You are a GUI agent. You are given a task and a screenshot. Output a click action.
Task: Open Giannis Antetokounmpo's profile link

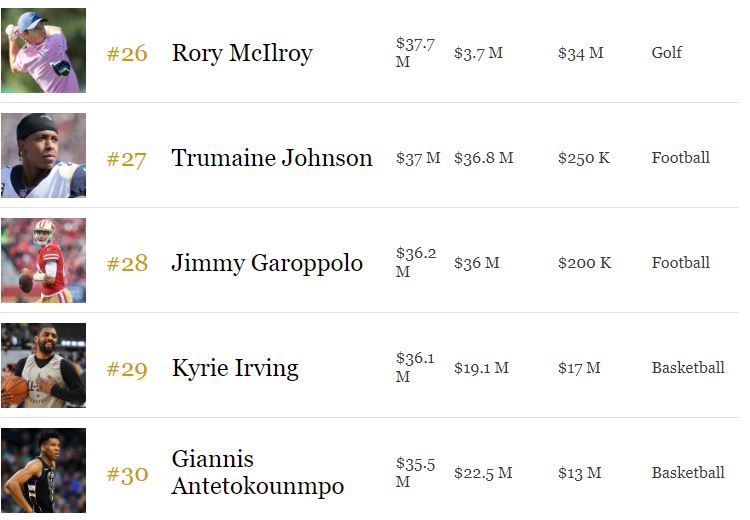click(x=258, y=473)
